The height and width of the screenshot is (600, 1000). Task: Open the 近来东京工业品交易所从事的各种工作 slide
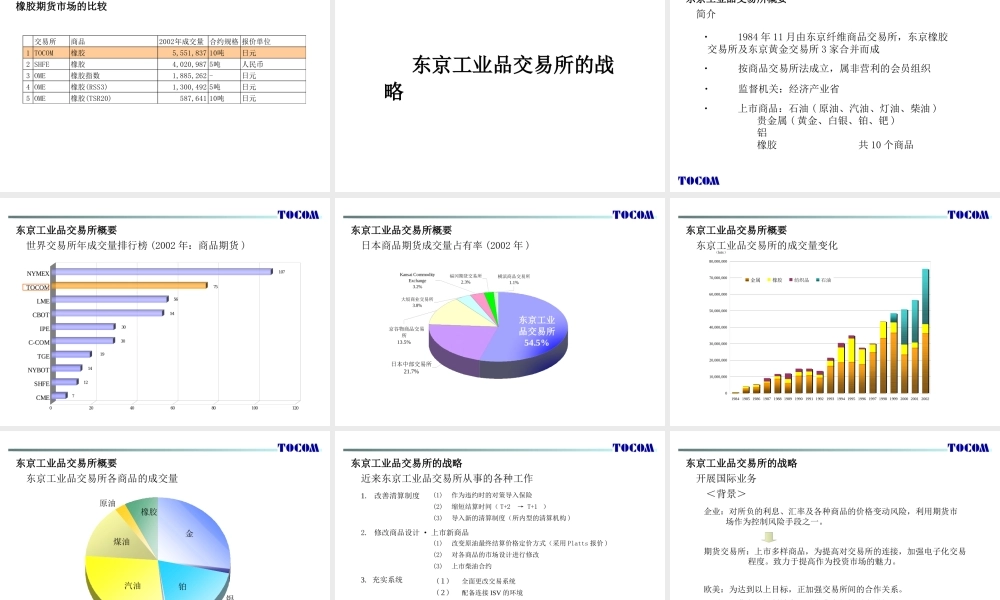[x=499, y=515]
